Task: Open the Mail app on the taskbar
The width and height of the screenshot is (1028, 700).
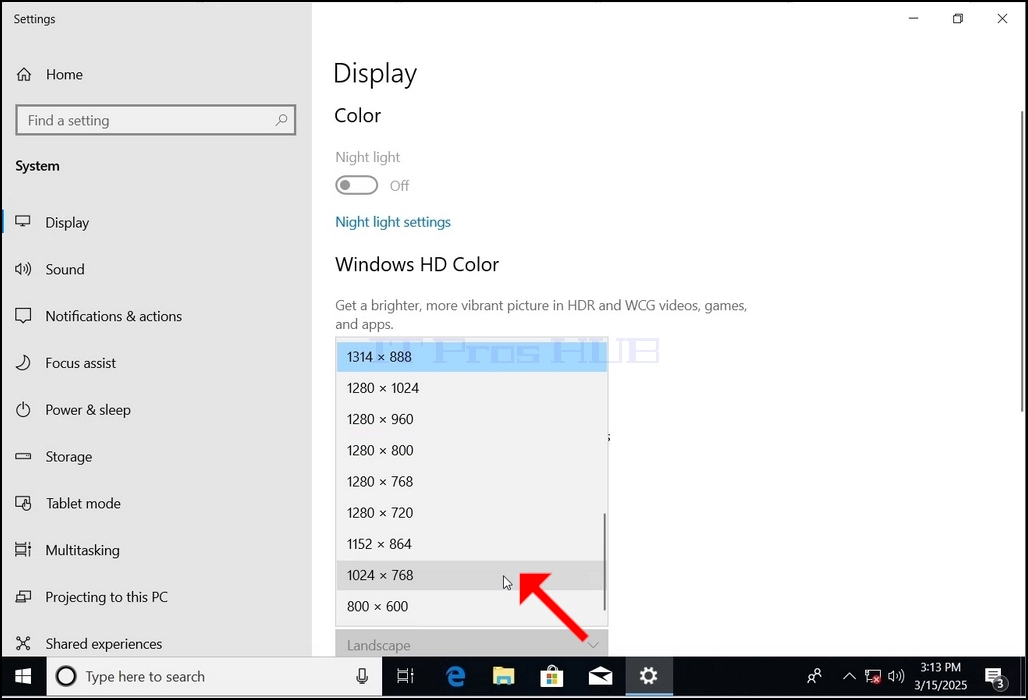Action: point(600,676)
